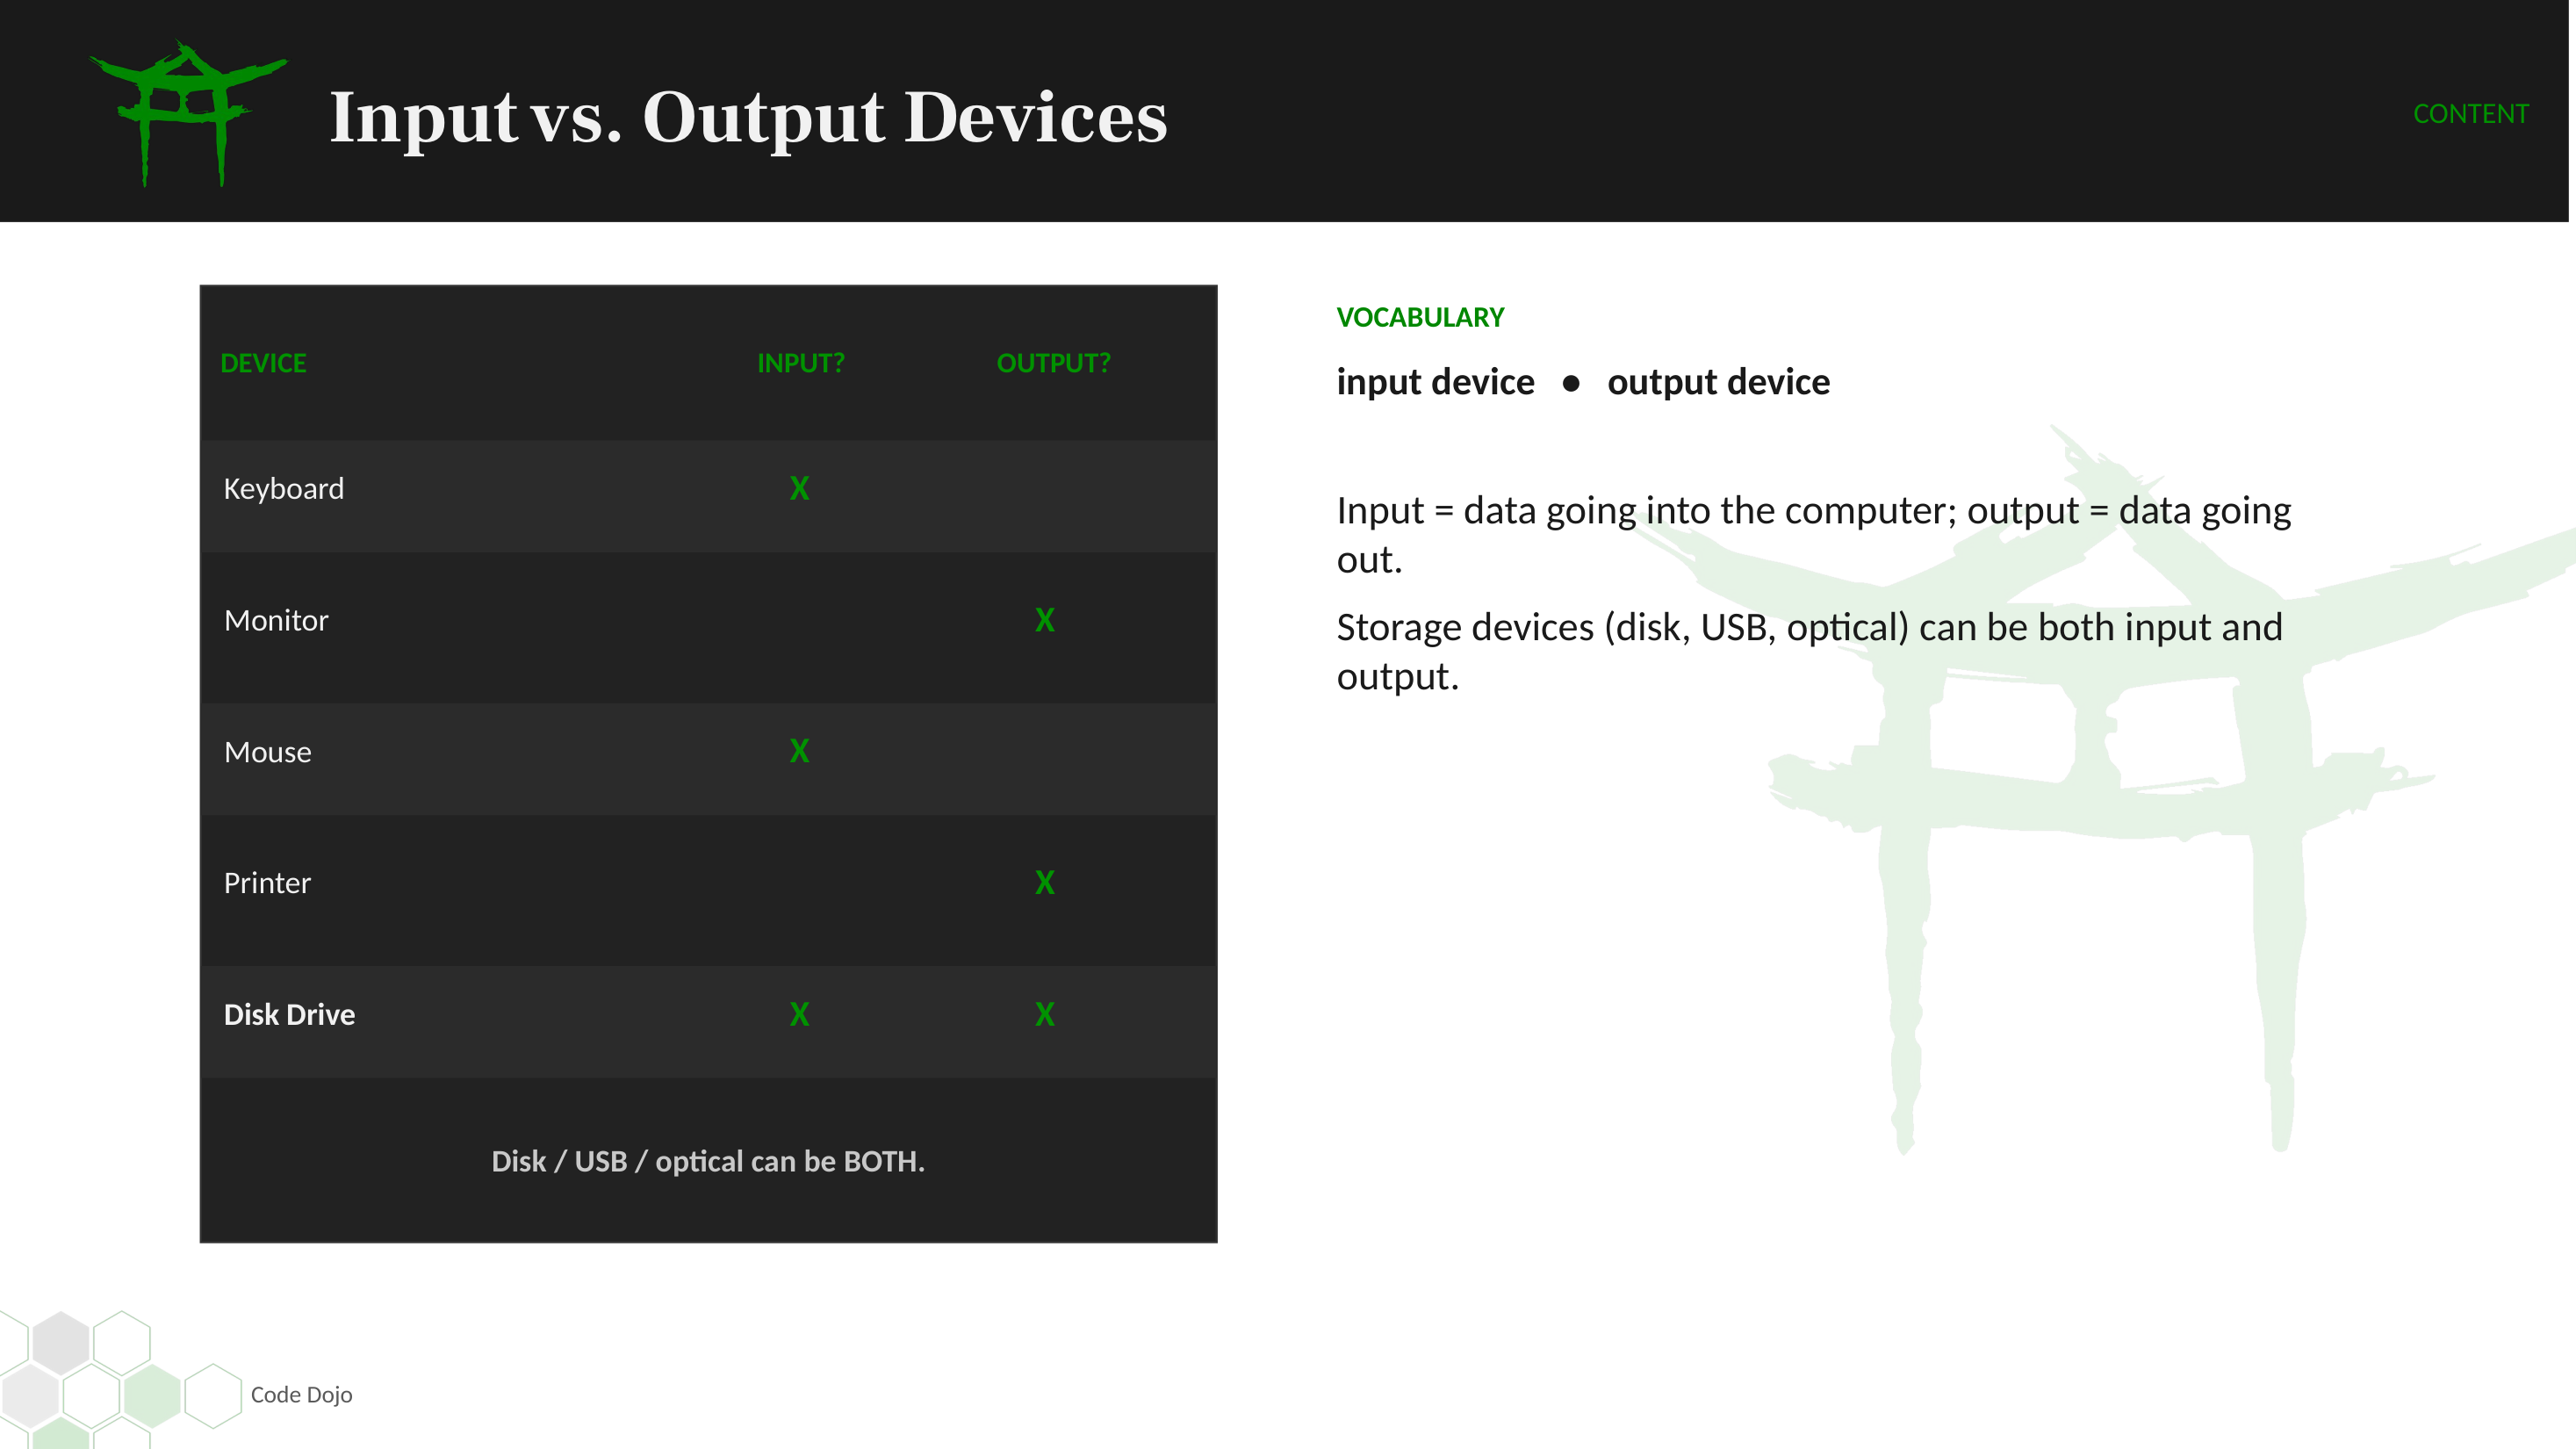2576x1449 pixels.
Task: Click the slide title text
Action: point(748,117)
